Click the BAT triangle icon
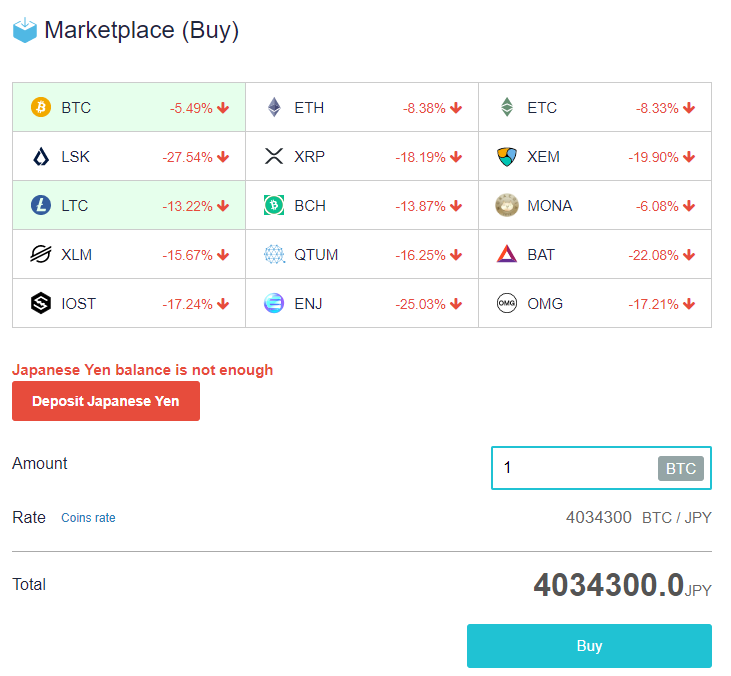The height and width of the screenshot is (676, 731). tap(507, 254)
